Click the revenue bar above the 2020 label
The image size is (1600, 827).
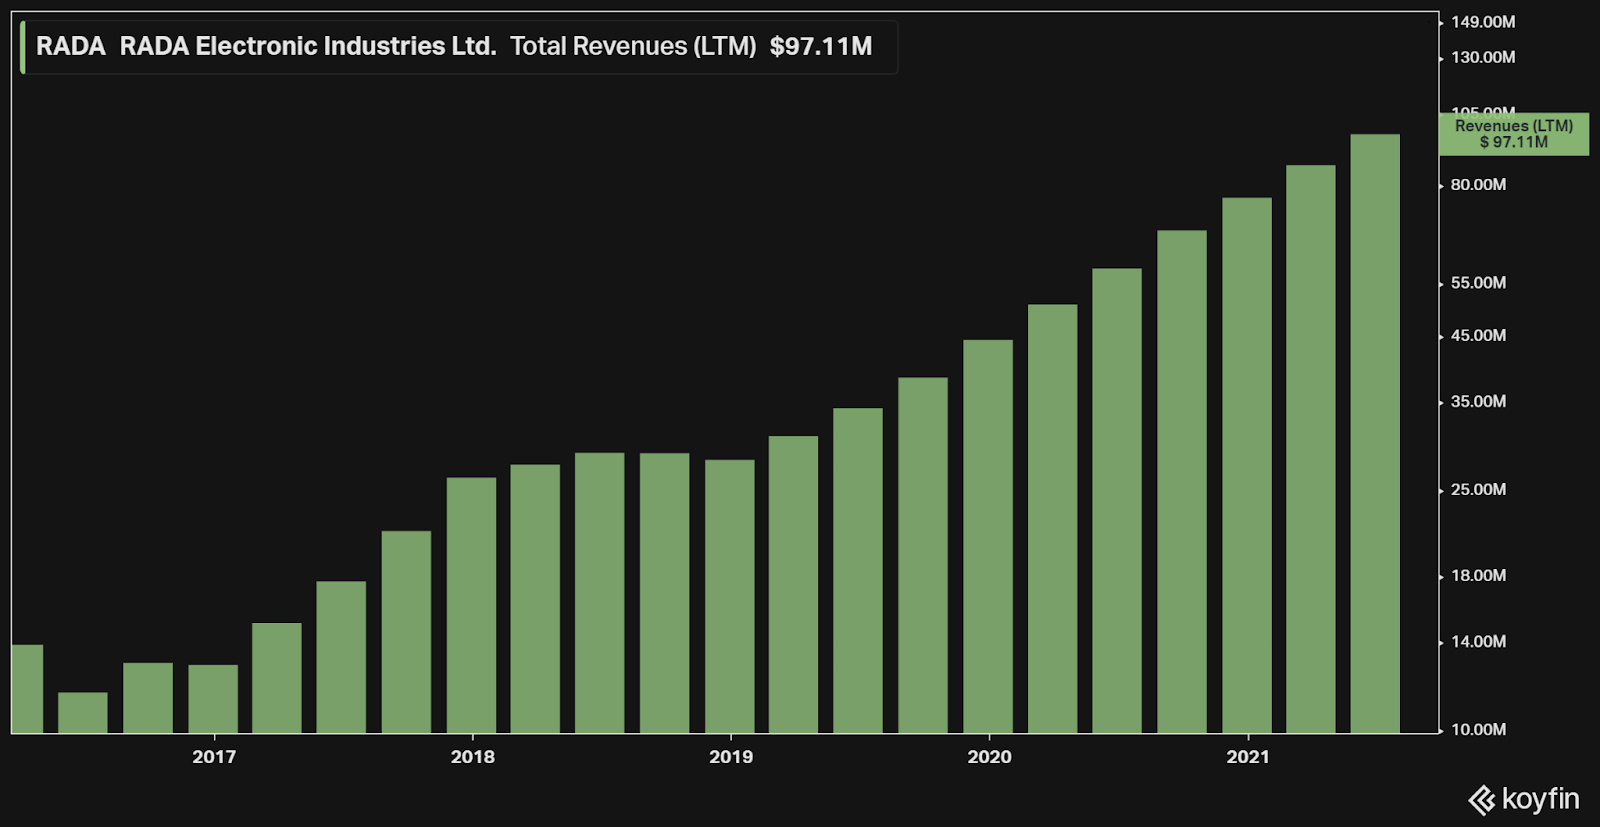[x=988, y=537]
